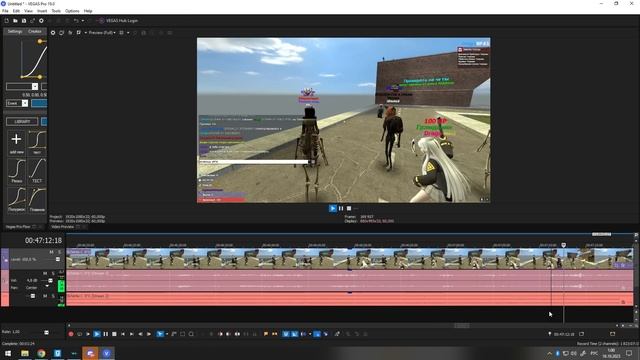This screenshot has height=360, width=640.
Task: Click the Render As icon
Action: [32, 20]
